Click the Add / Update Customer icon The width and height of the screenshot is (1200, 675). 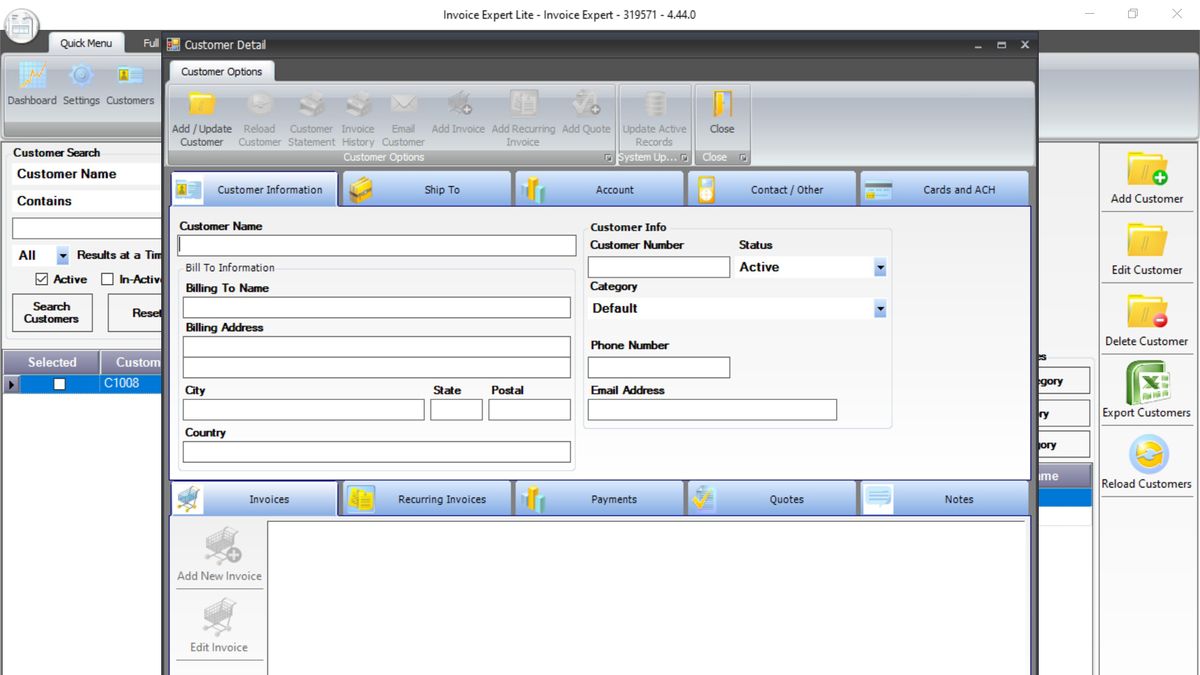point(200,110)
